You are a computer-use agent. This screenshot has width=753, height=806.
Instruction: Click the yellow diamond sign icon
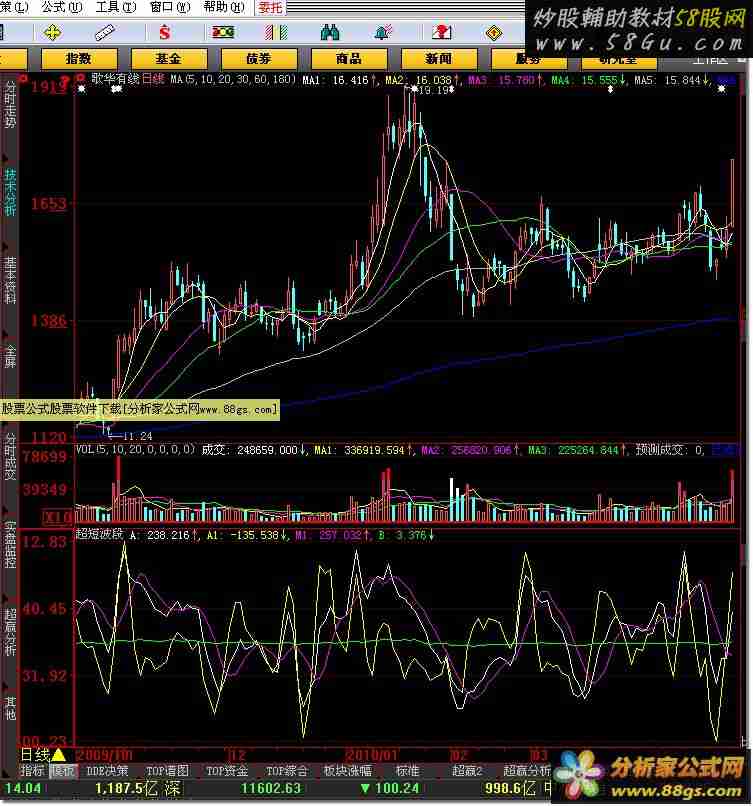[x=494, y=33]
